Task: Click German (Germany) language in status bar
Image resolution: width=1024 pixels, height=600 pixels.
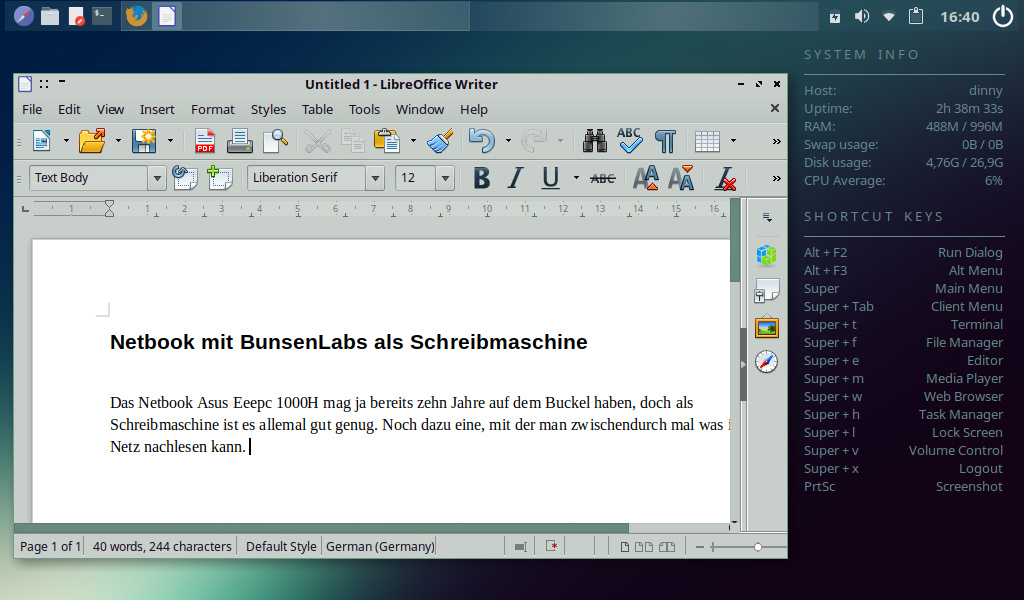Action: [380, 546]
